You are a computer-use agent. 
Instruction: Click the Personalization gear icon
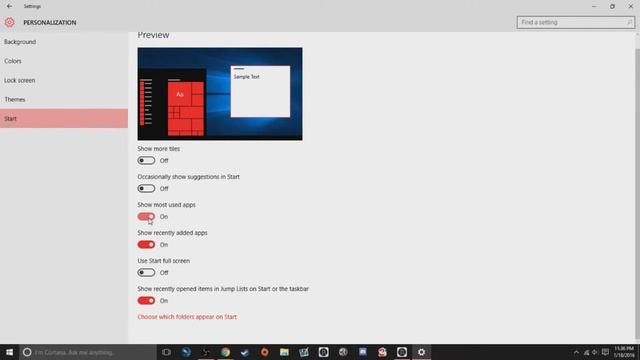click(9, 22)
